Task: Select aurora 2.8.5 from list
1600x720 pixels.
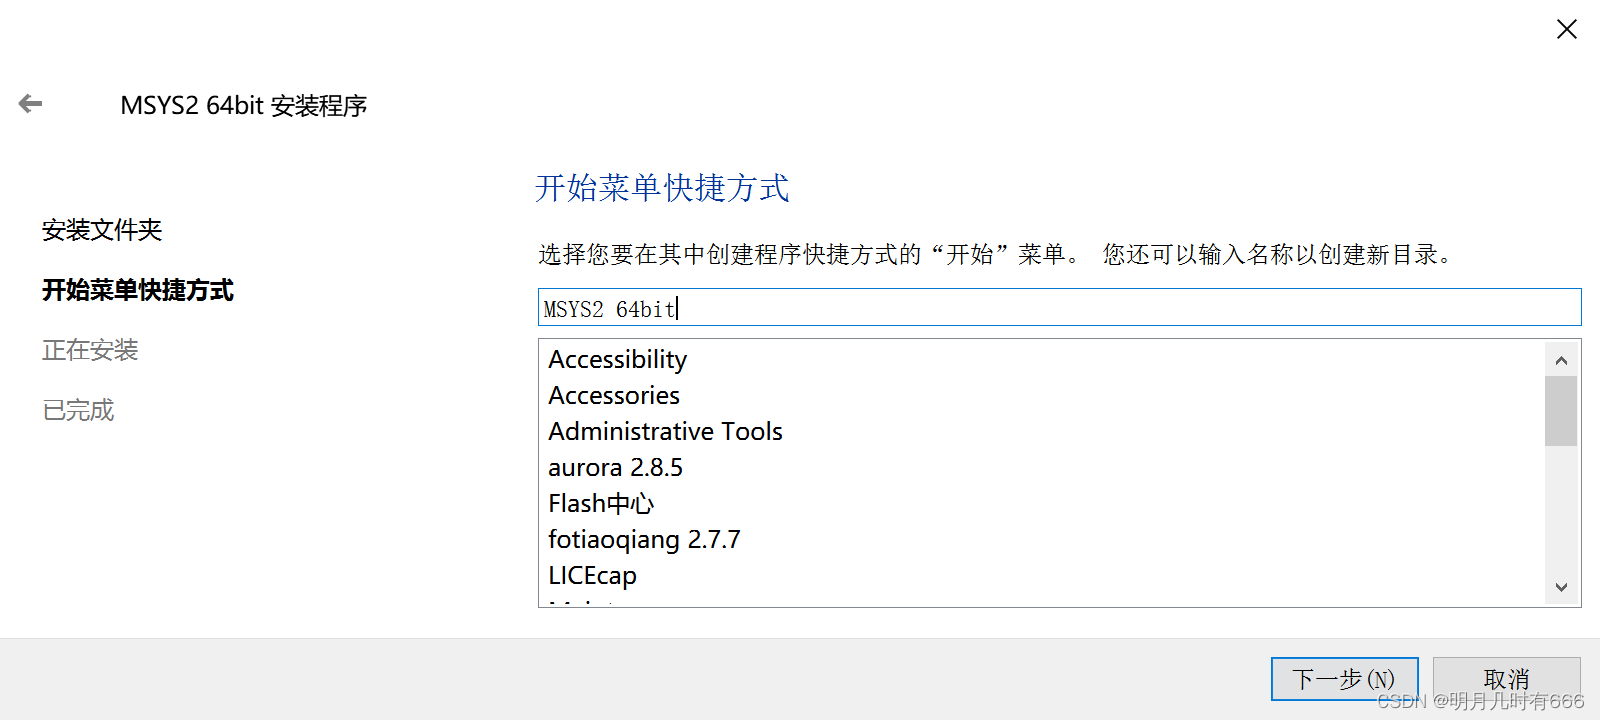Action: click(x=615, y=468)
